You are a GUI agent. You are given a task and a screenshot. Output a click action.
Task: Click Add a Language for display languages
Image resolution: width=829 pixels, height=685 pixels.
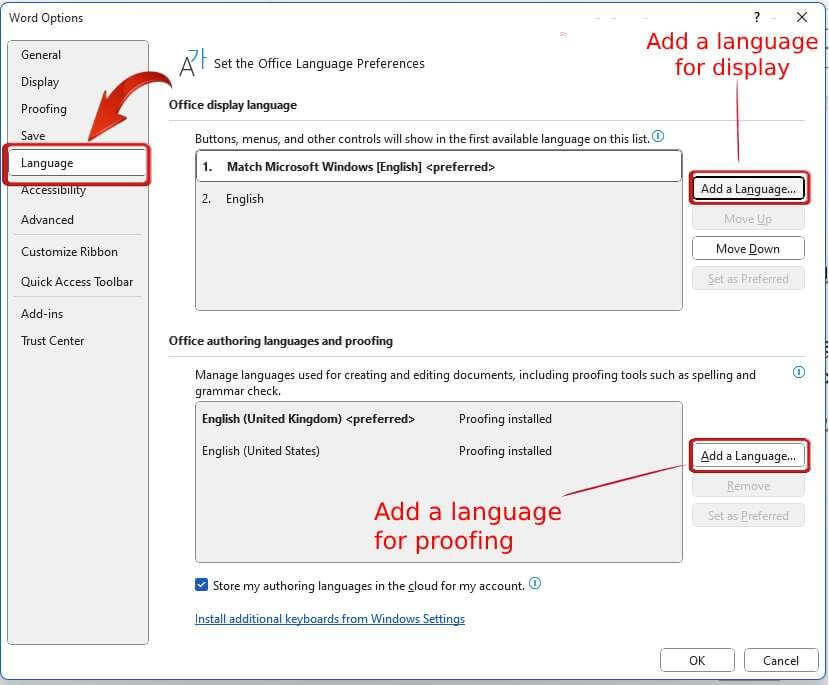(748, 188)
